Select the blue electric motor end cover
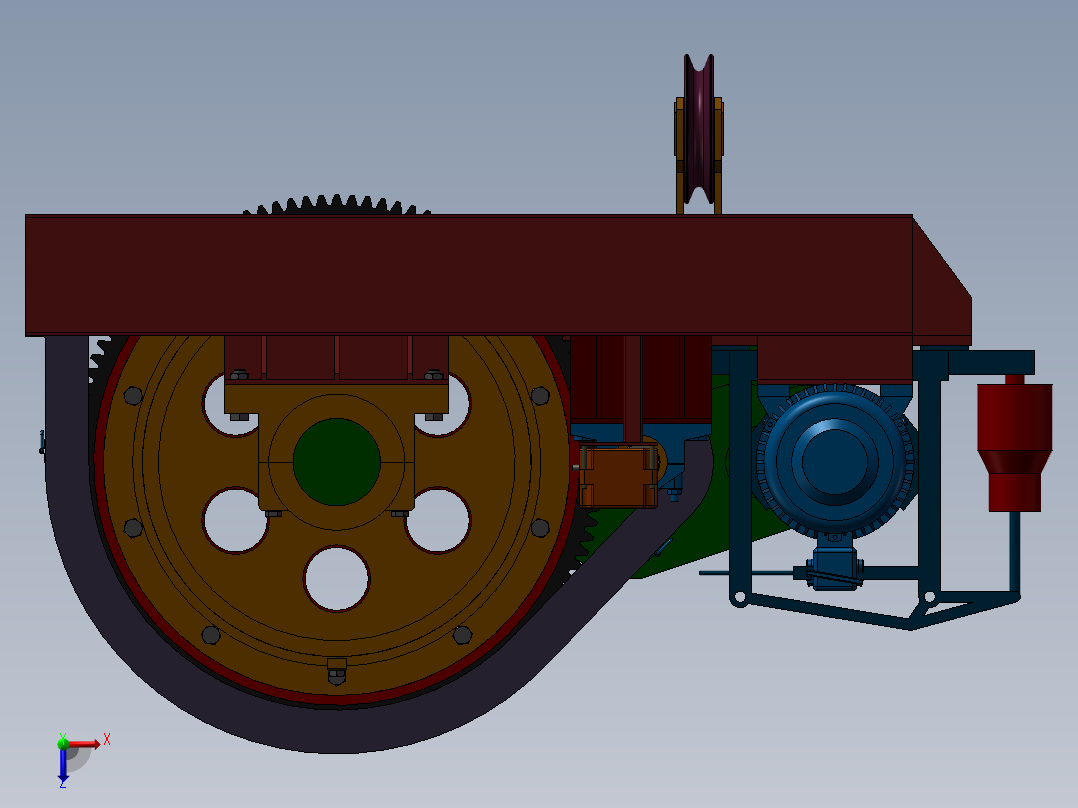The height and width of the screenshot is (808, 1078). (x=835, y=459)
